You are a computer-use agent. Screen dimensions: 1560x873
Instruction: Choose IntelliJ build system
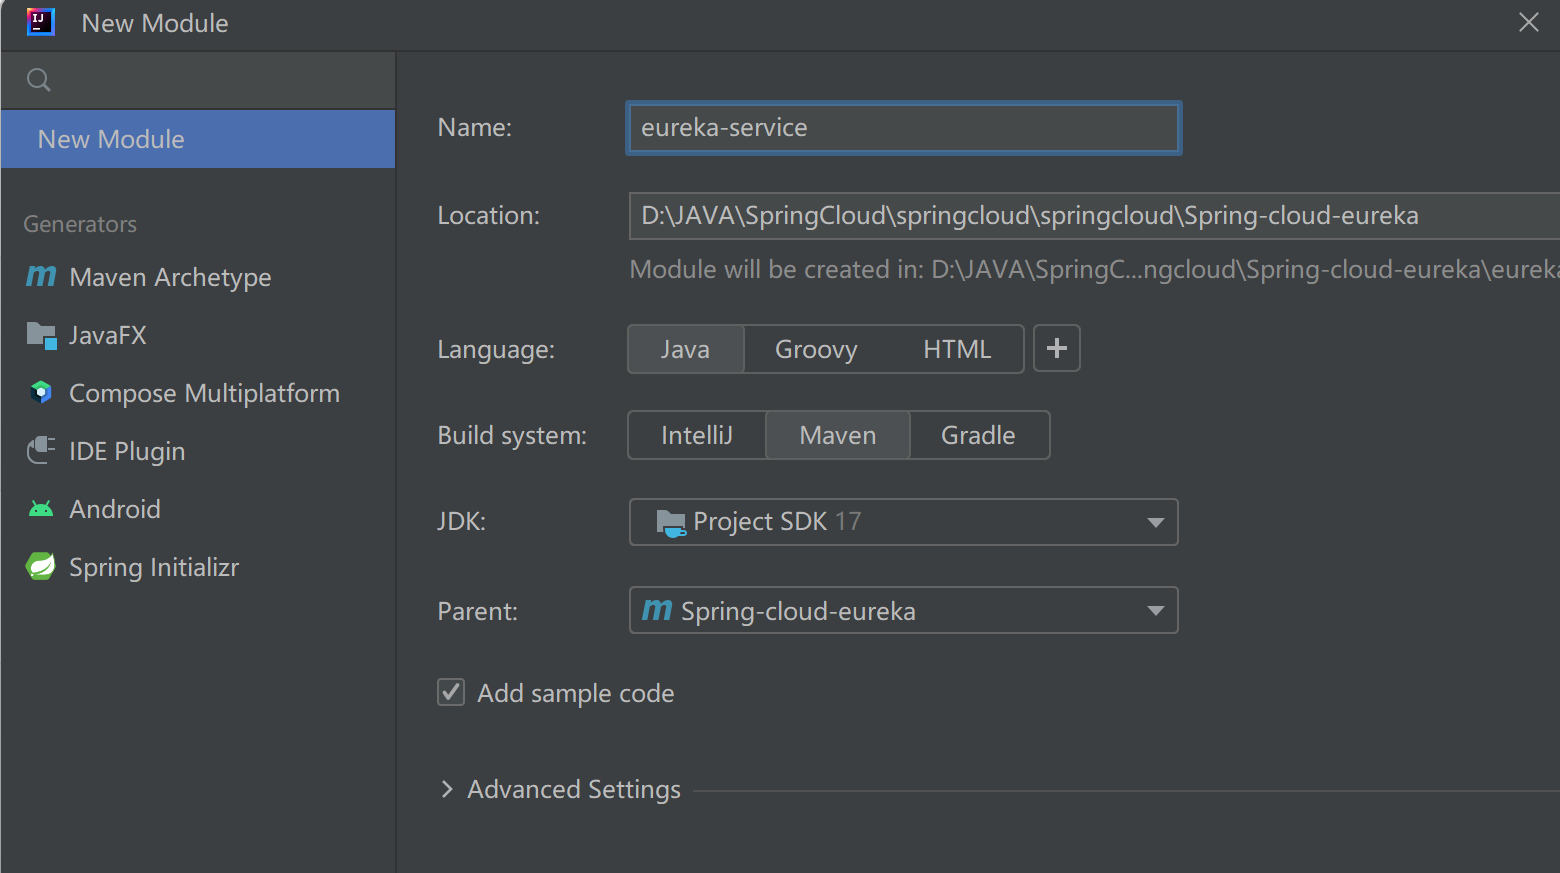pos(697,435)
